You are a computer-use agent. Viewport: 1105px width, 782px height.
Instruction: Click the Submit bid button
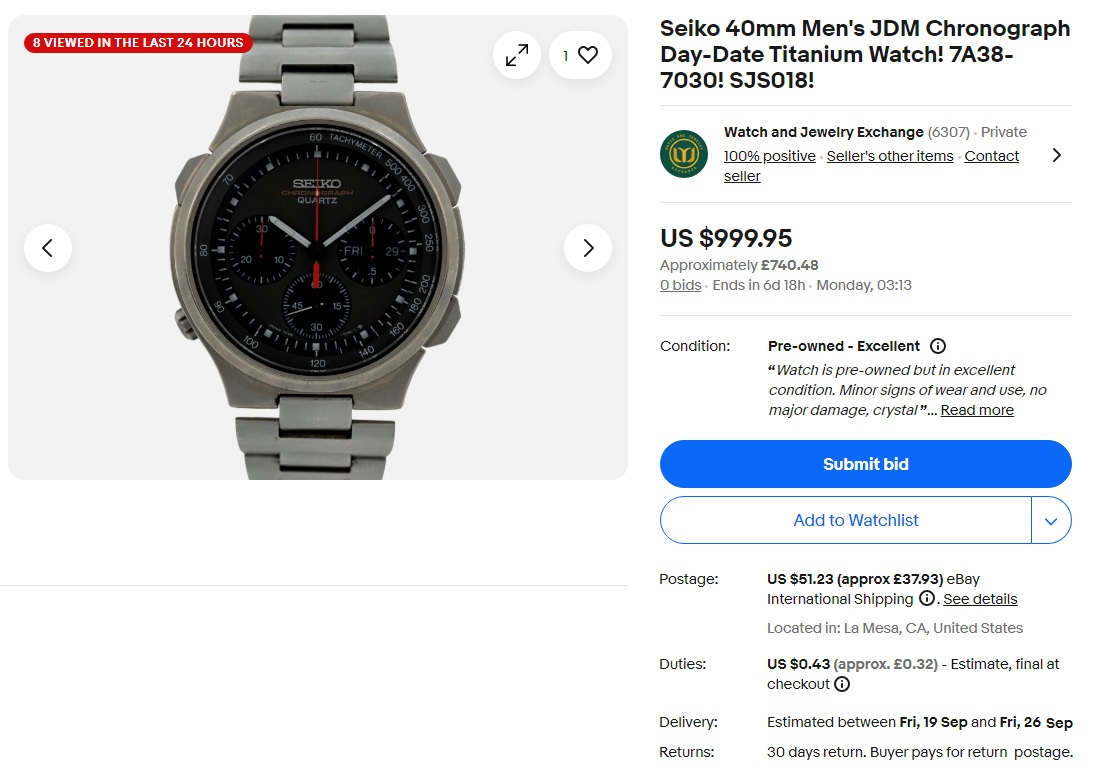point(865,464)
